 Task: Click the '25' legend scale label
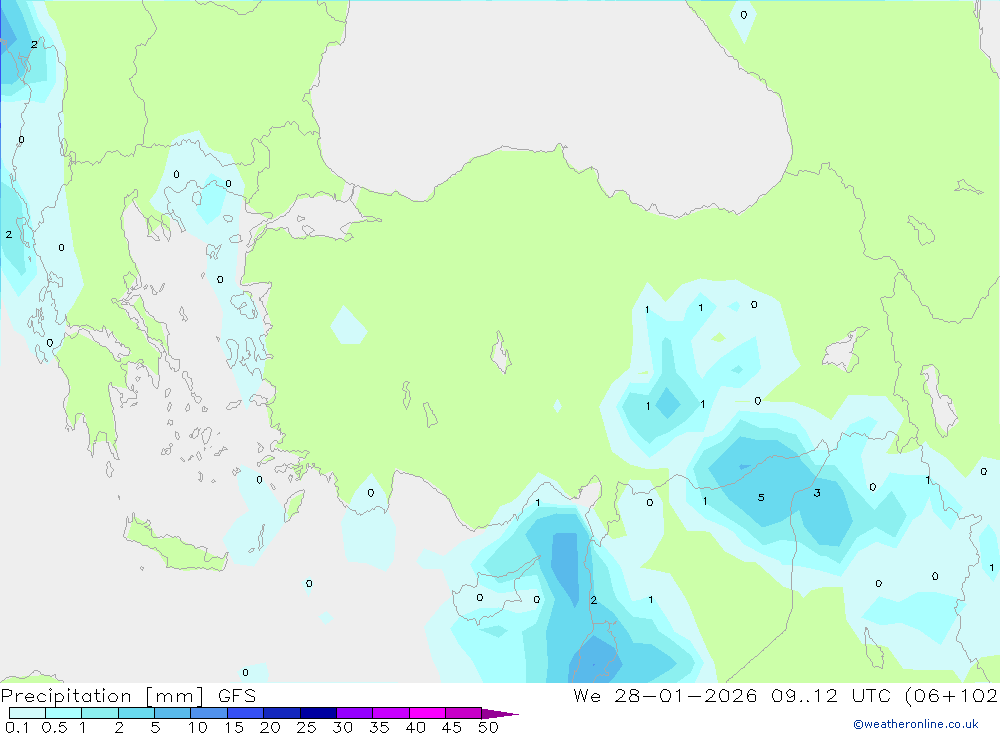click(306, 727)
